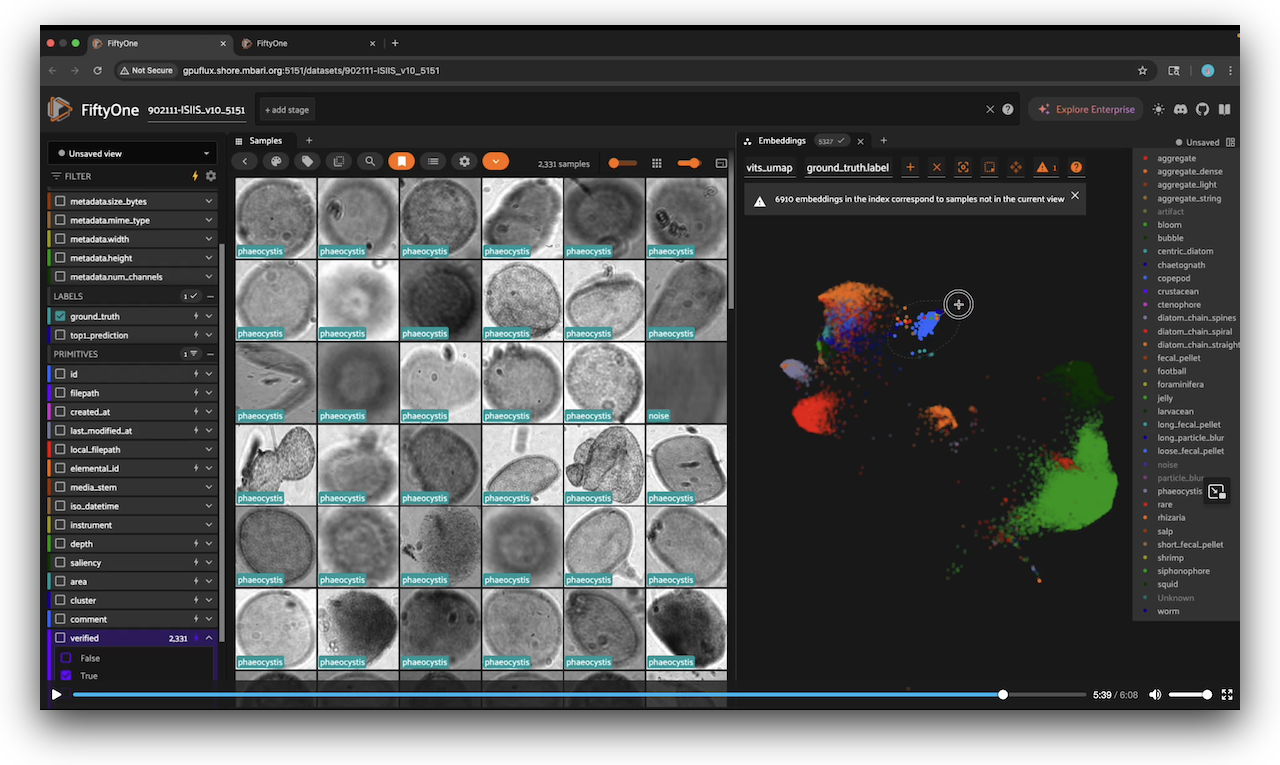
Task: Check the depth field checkbox
Action: coord(60,544)
